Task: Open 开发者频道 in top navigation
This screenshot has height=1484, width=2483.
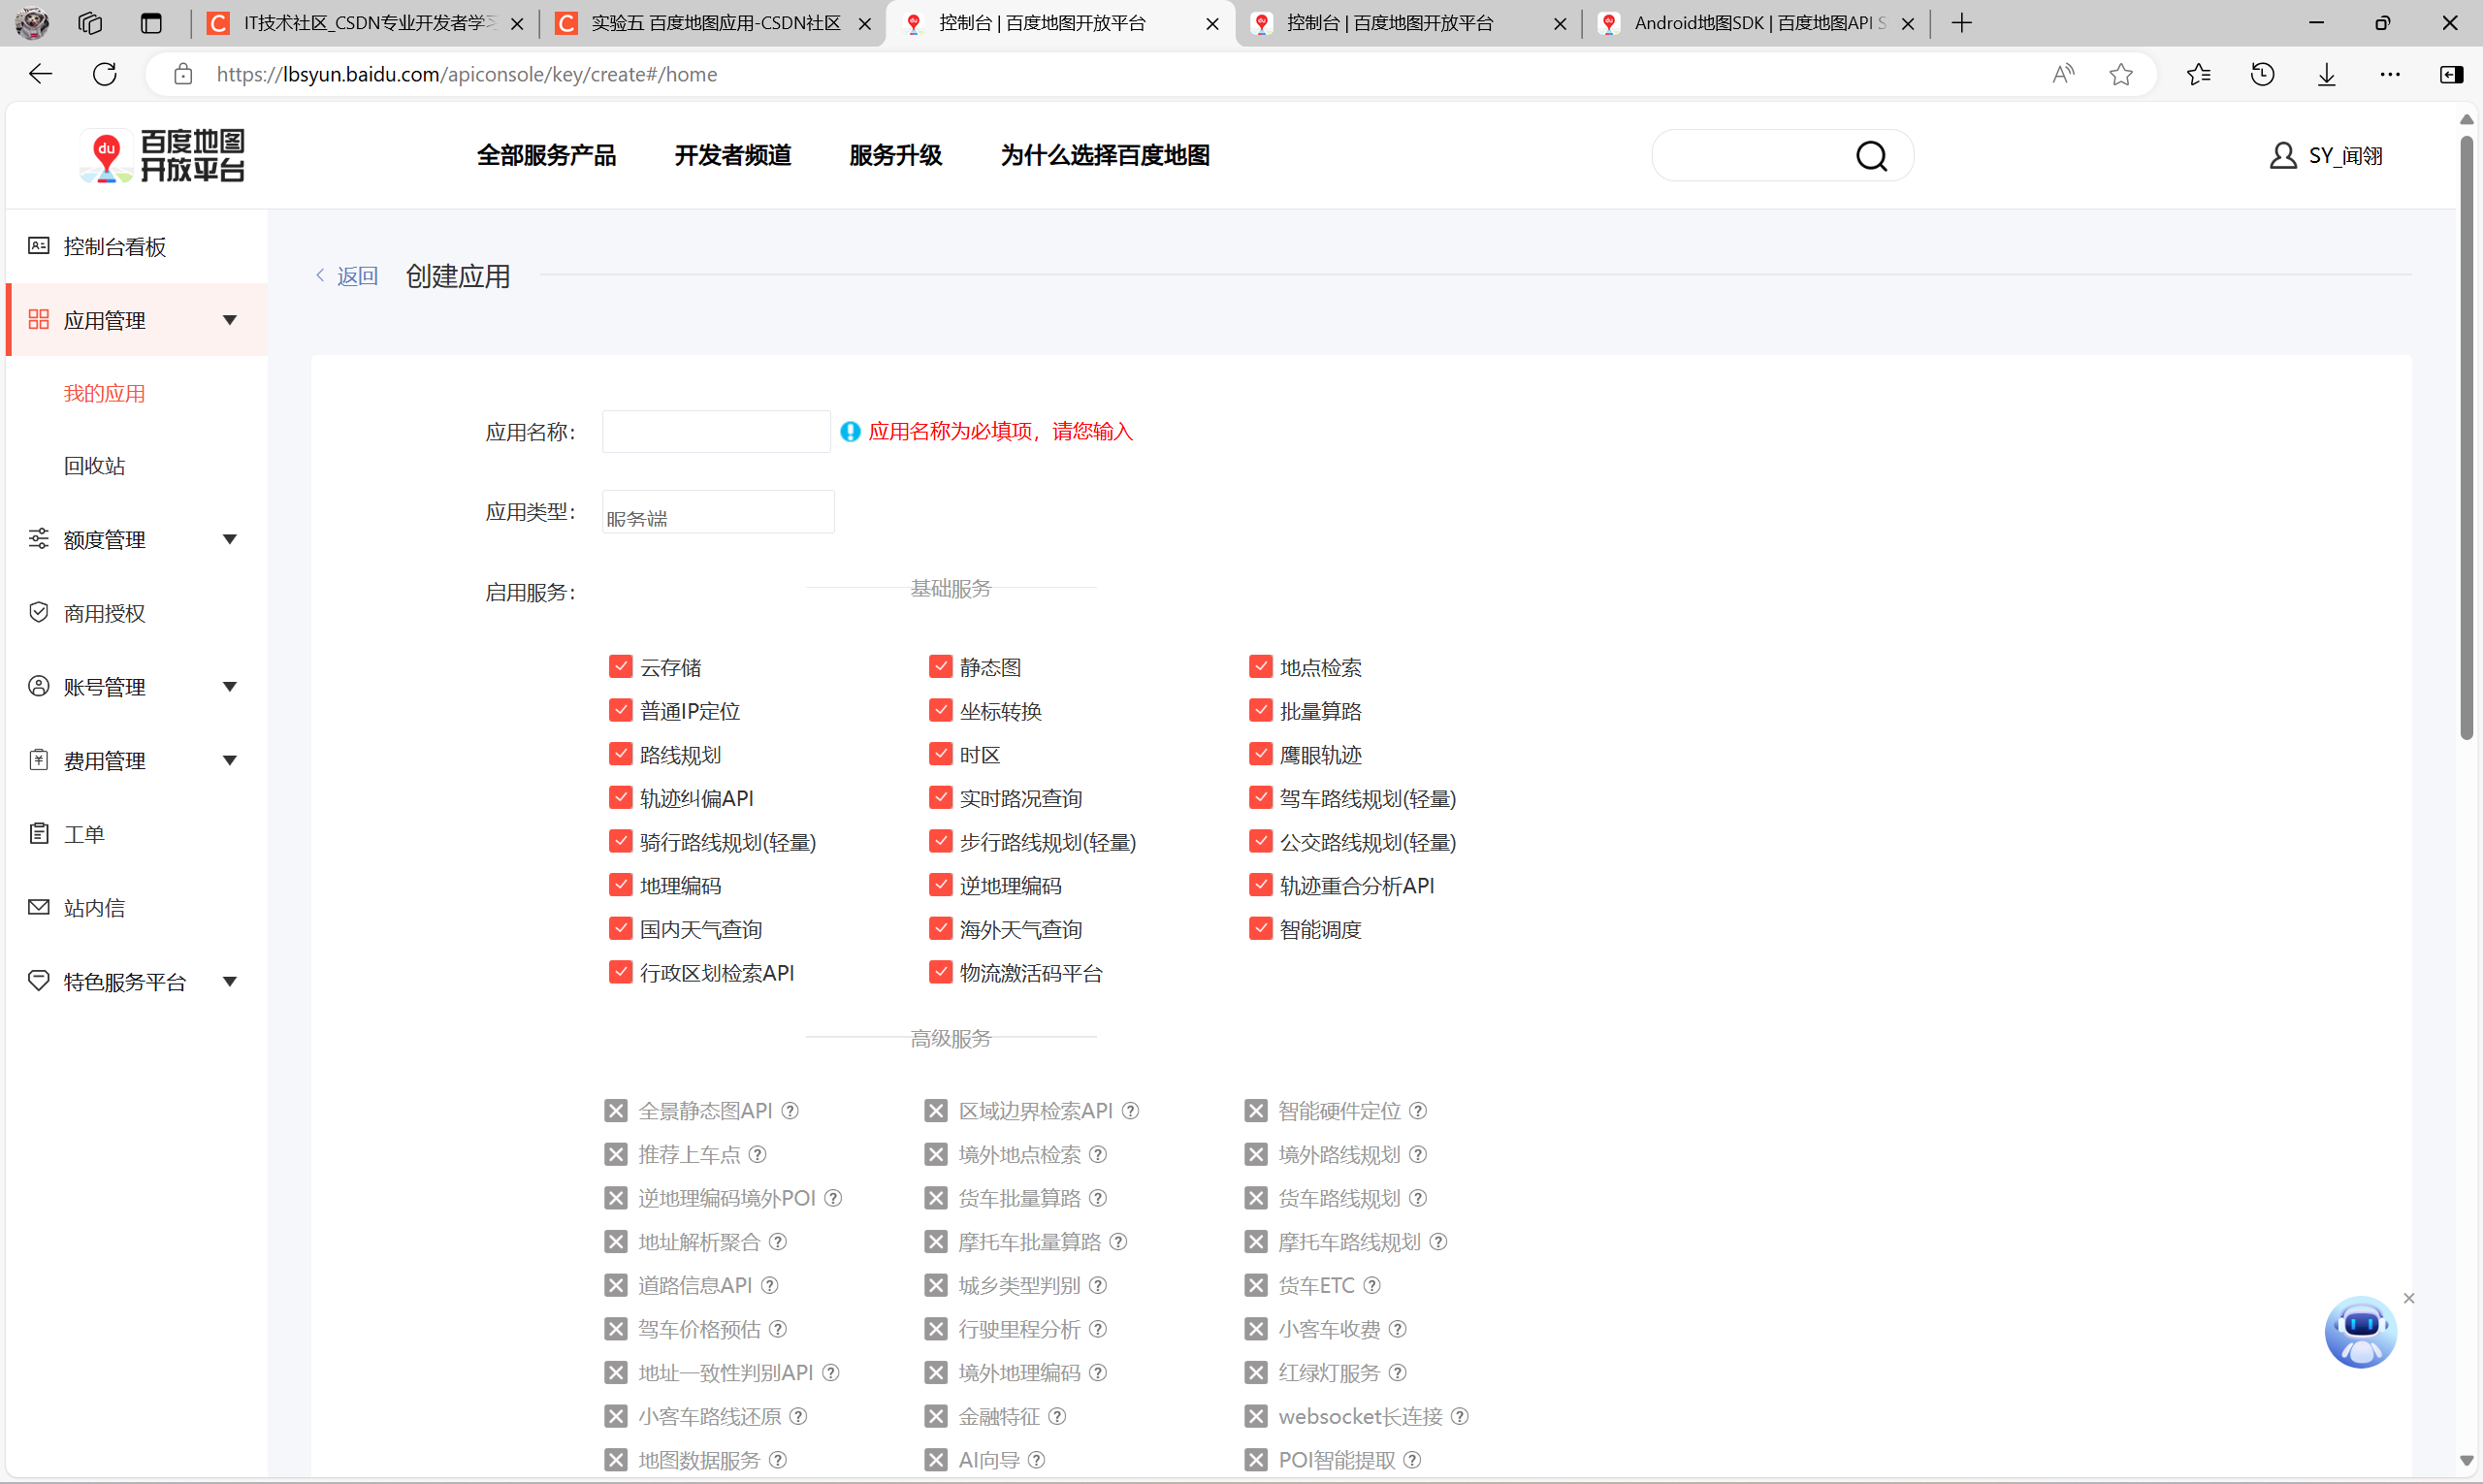Action: [x=732, y=156]
